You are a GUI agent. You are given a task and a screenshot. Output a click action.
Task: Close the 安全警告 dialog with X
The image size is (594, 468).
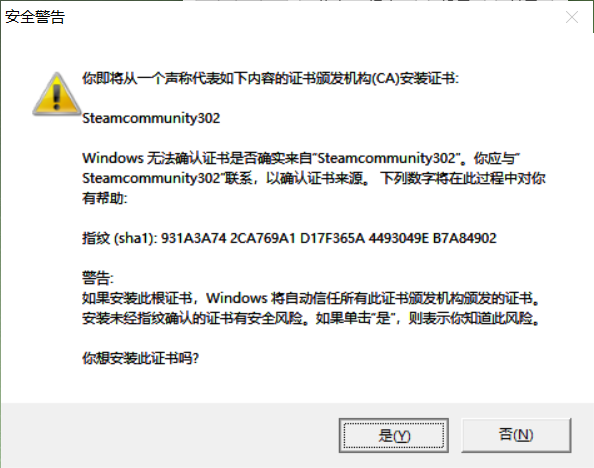tap(572, 17)
